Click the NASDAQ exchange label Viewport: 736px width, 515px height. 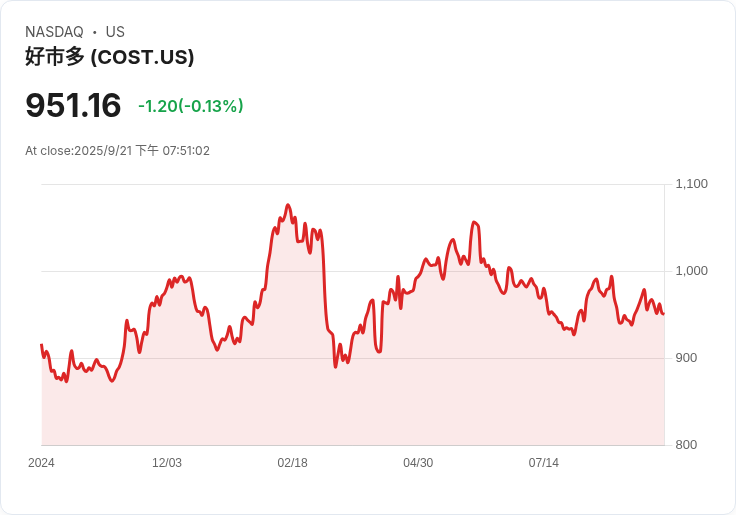54,32
